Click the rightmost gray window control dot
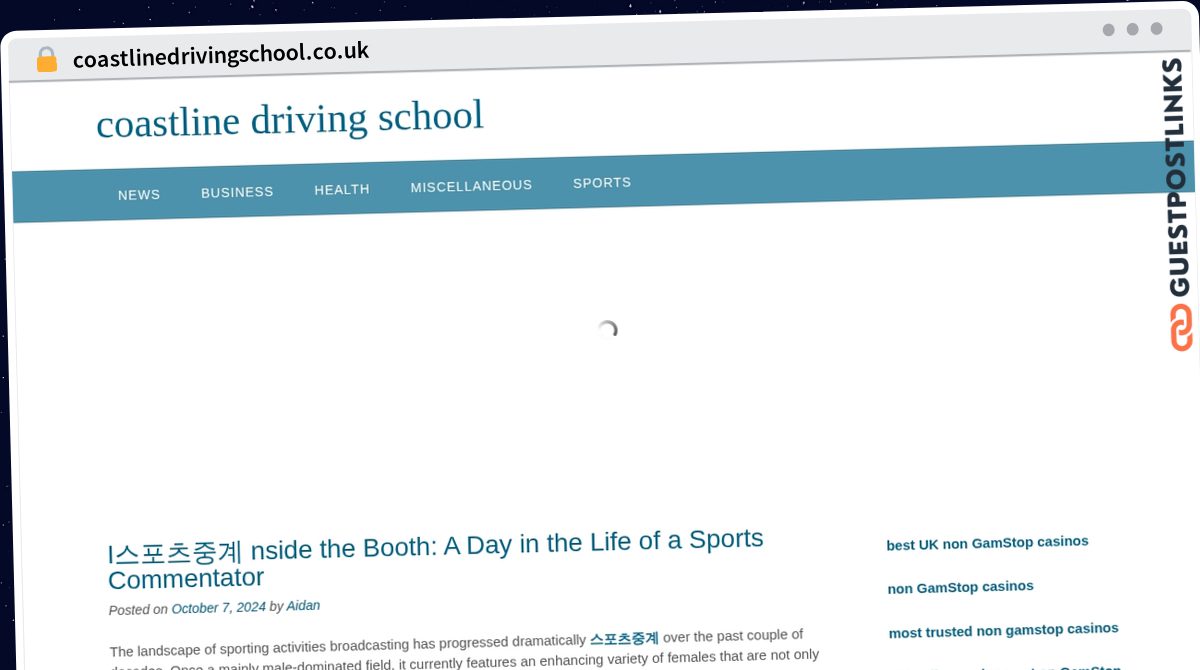This screenshot has width=1200, height=670. [1156, 29]
